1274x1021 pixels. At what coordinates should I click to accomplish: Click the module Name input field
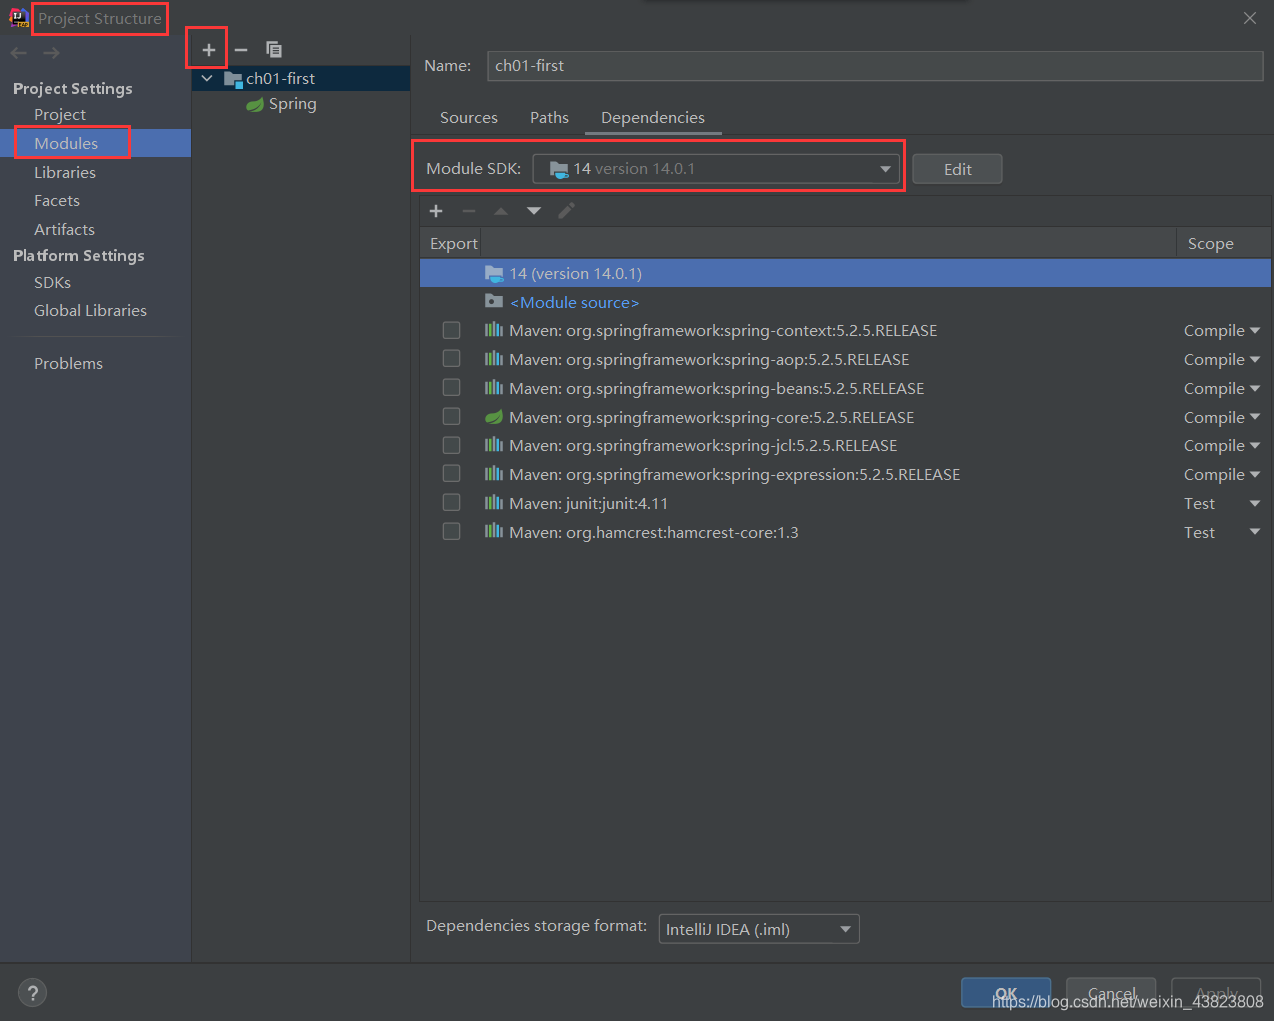[x=875, y=66]
